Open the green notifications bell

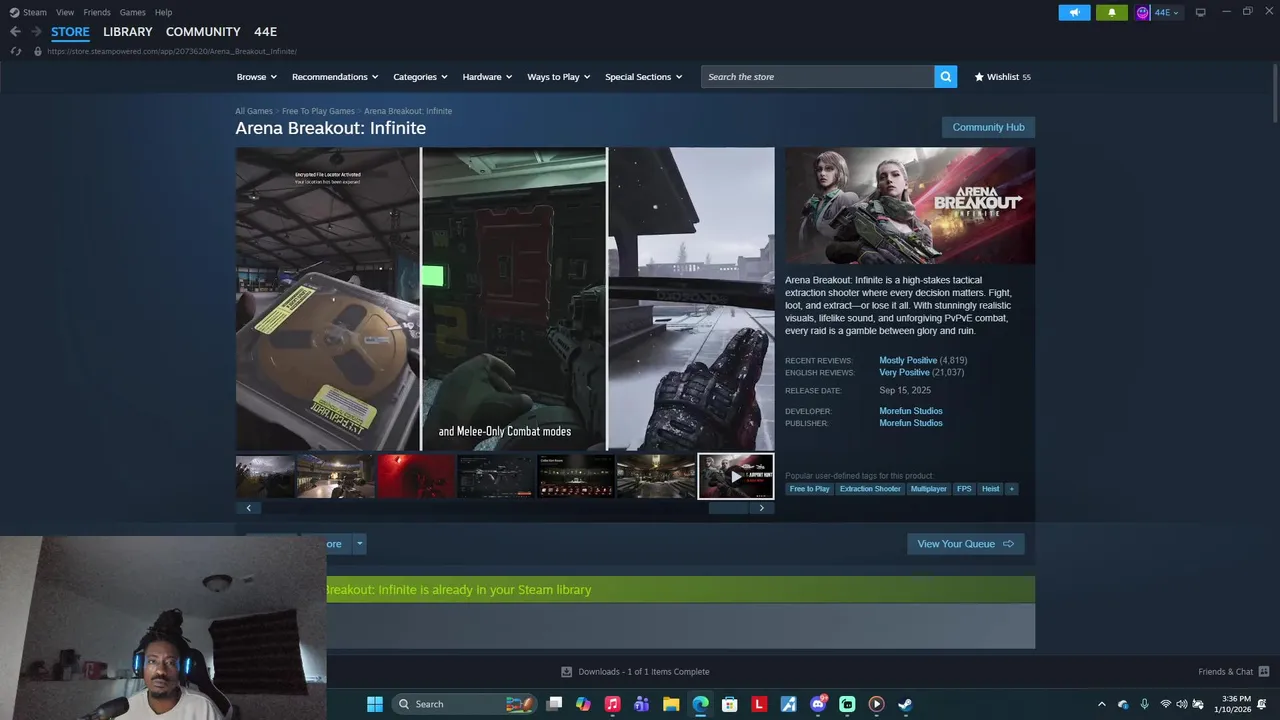point(1112,12)
